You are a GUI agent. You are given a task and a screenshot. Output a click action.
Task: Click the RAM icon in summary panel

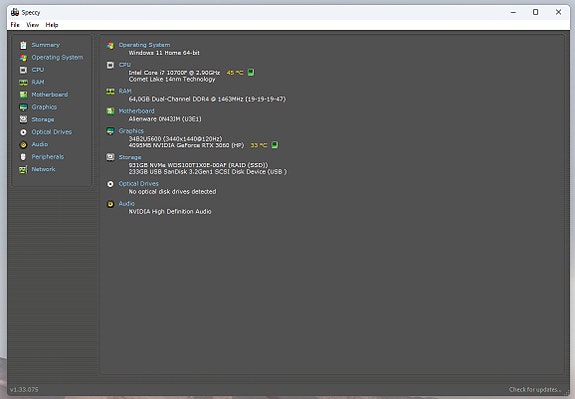[x=110, y=91]
